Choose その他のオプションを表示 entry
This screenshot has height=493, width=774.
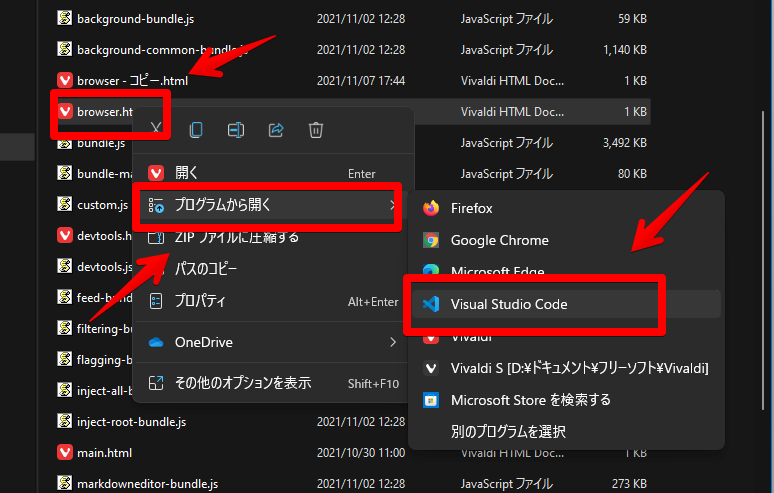(271, 383)
